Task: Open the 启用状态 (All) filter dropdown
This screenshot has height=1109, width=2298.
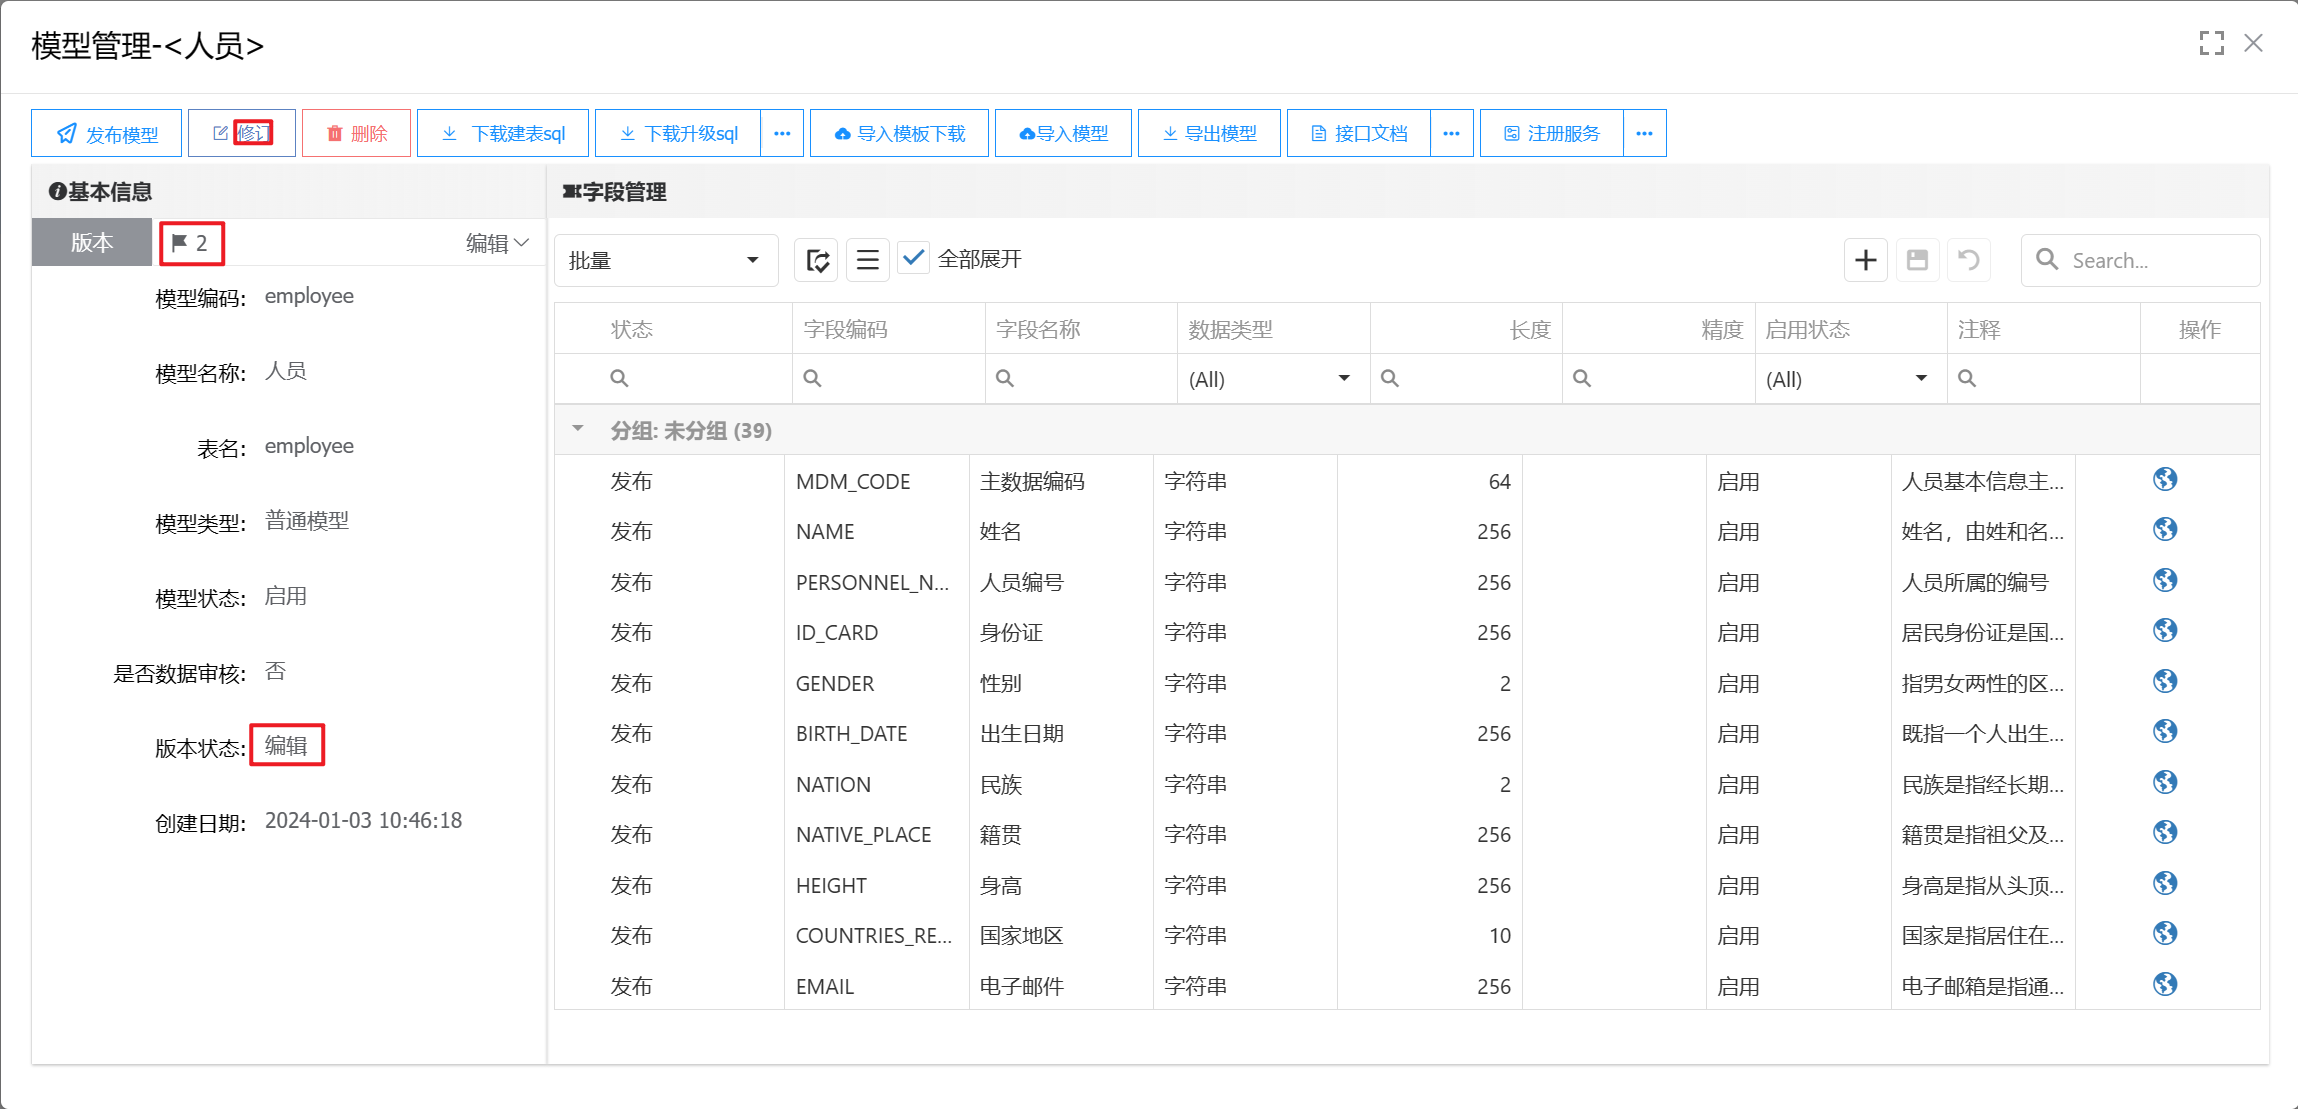Action: (x=1848, y=379)
